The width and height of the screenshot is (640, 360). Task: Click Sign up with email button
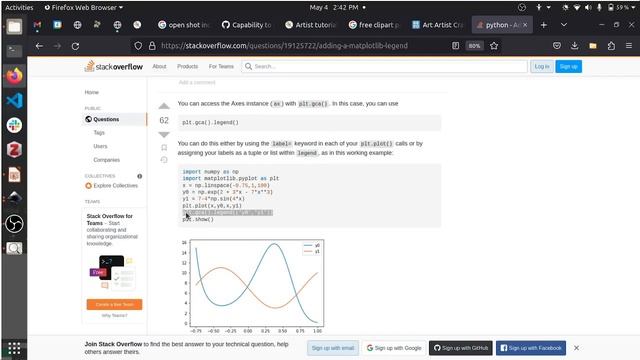pyautogui.click(x=333, y=348)
